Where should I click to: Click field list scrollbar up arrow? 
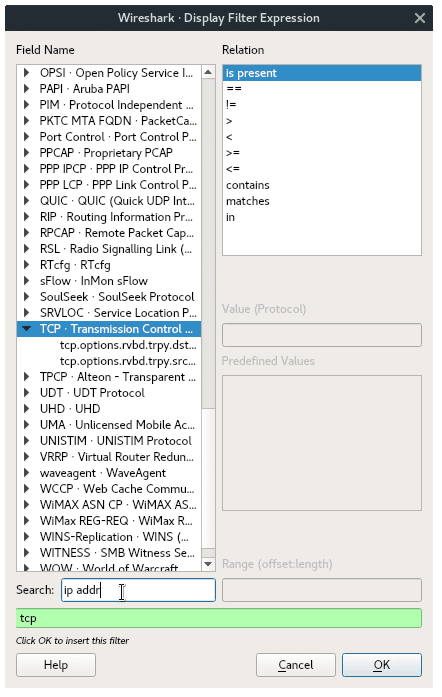(208, 72)
